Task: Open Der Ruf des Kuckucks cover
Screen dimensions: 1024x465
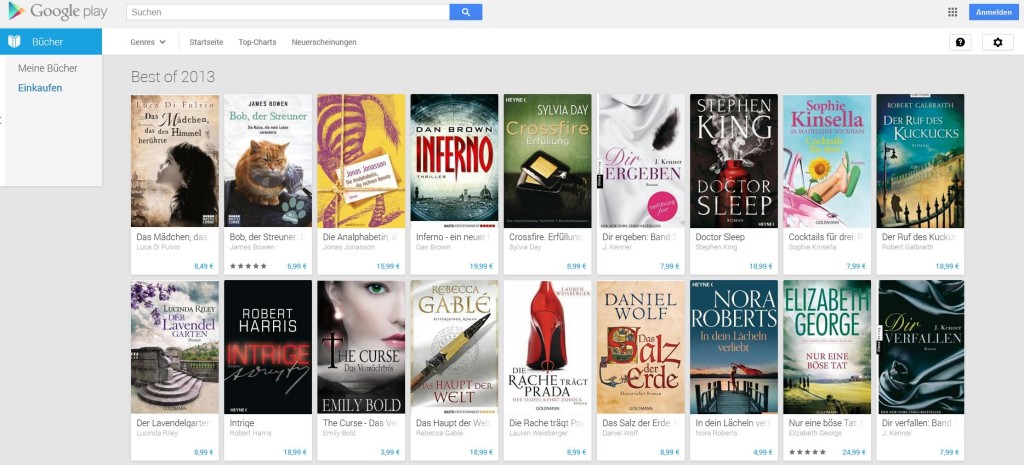Action: coord(920,161)
